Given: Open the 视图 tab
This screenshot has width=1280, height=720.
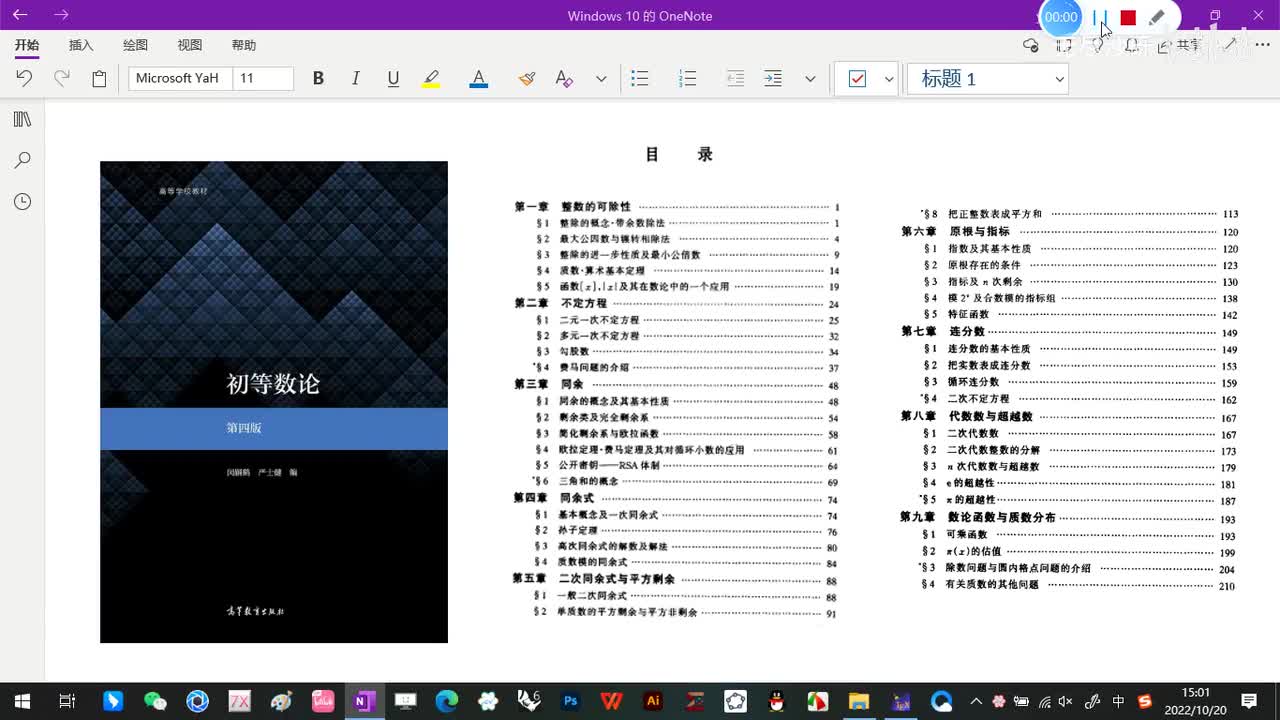Looking at the screenshot, I should (x=190, y=45).
